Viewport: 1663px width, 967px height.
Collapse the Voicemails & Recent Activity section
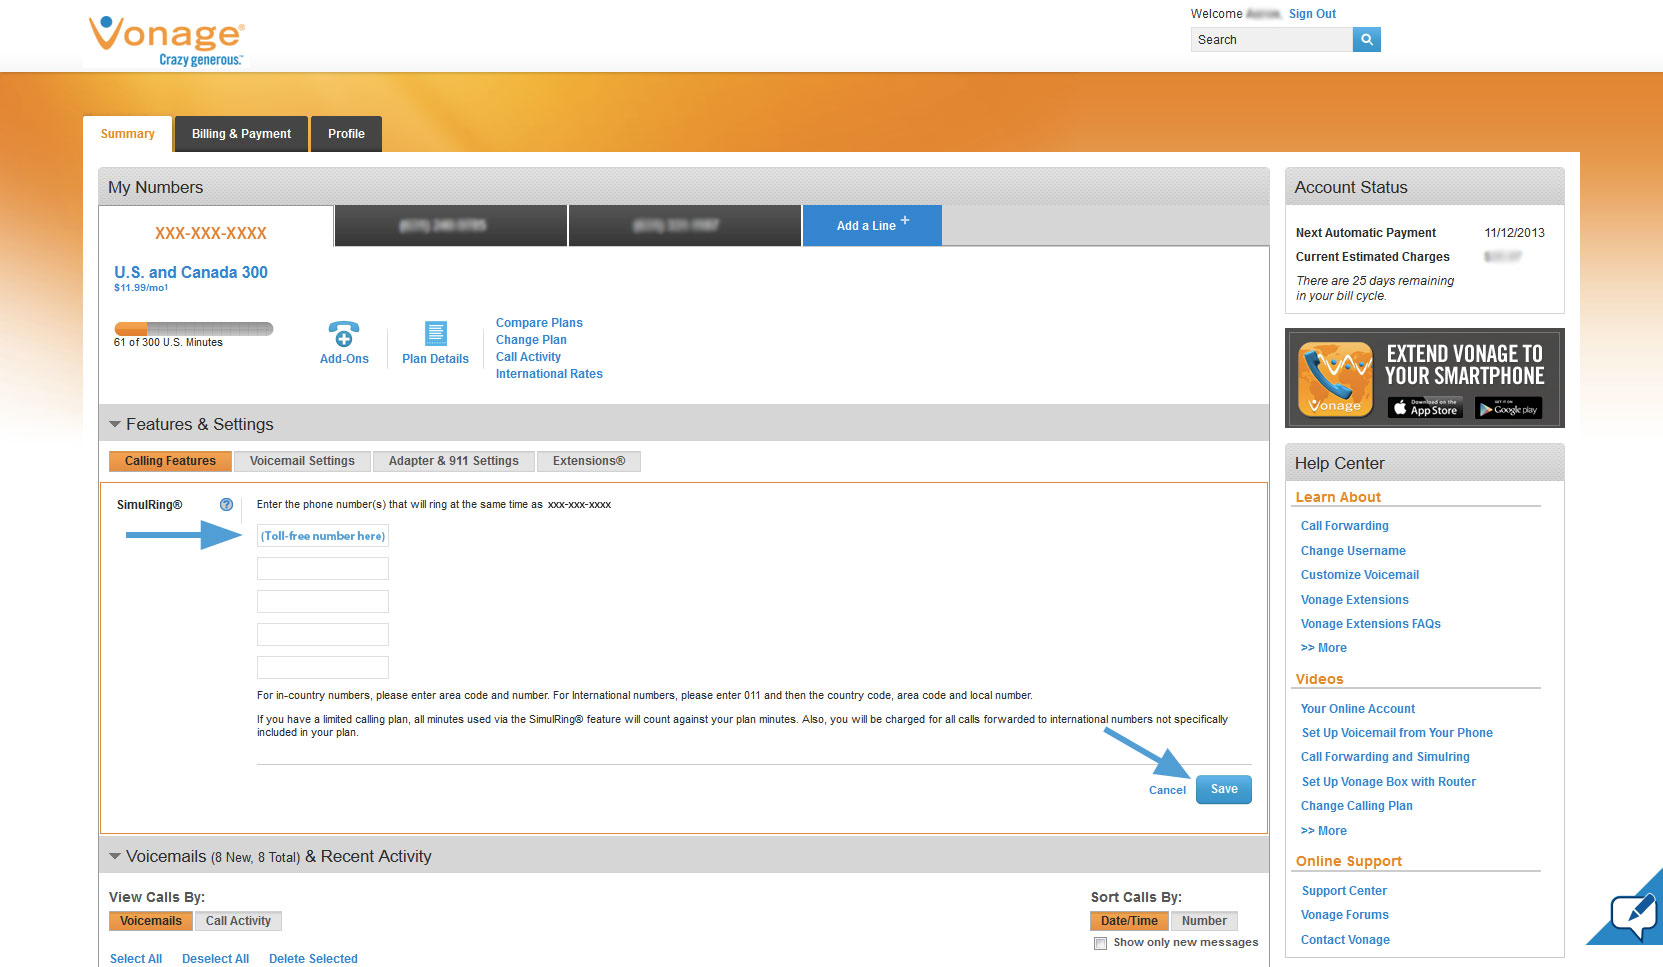[x=115, y=856]
